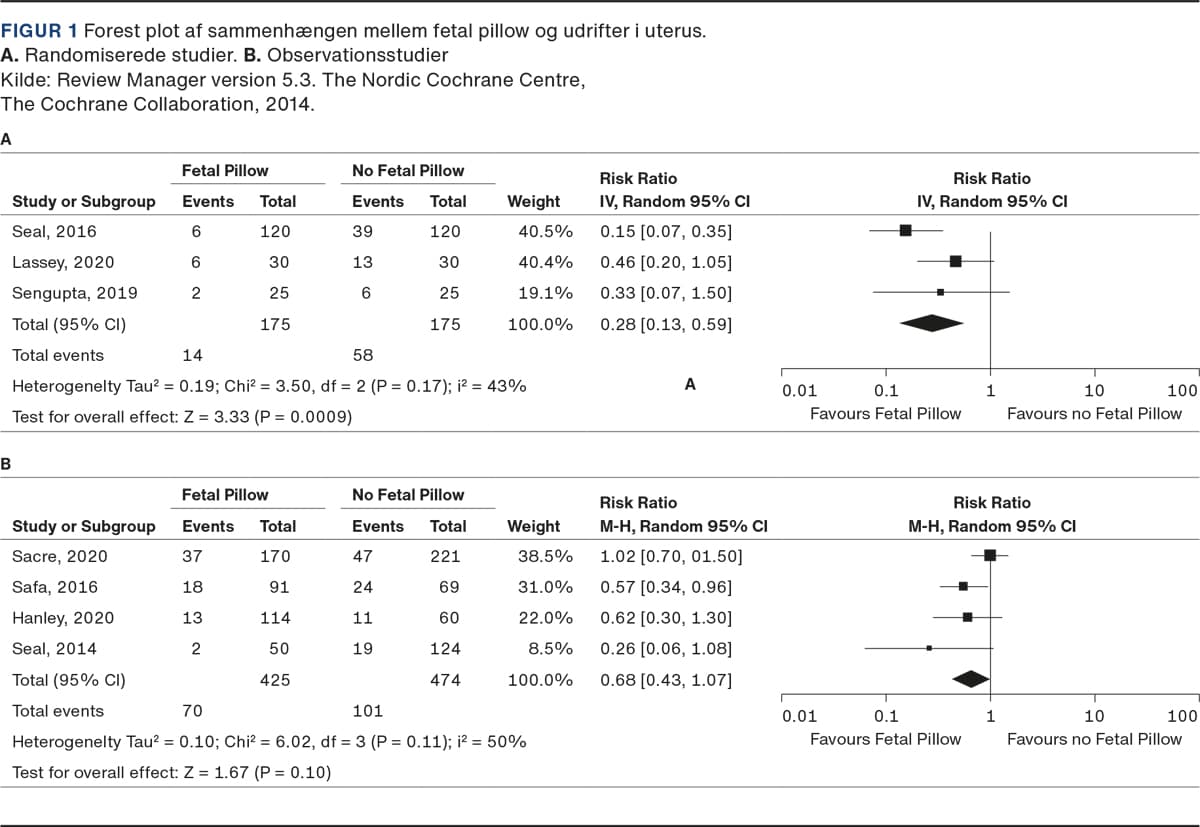Select the Sacre, 2020 study name
This screenshot has width=1200, height=827.
pyautogui.click(x=60, y=556)
